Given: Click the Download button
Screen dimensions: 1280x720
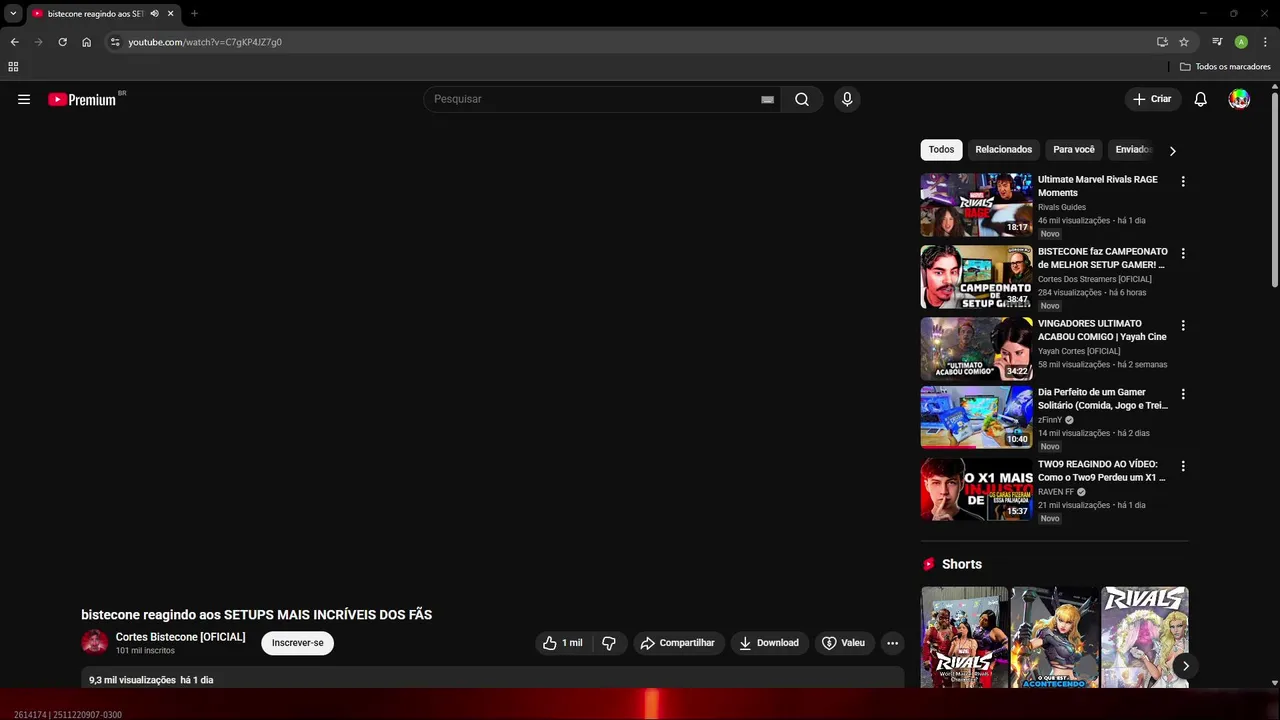Looking at the screenshot, I should pyautogui.click(x=768, y=643).
